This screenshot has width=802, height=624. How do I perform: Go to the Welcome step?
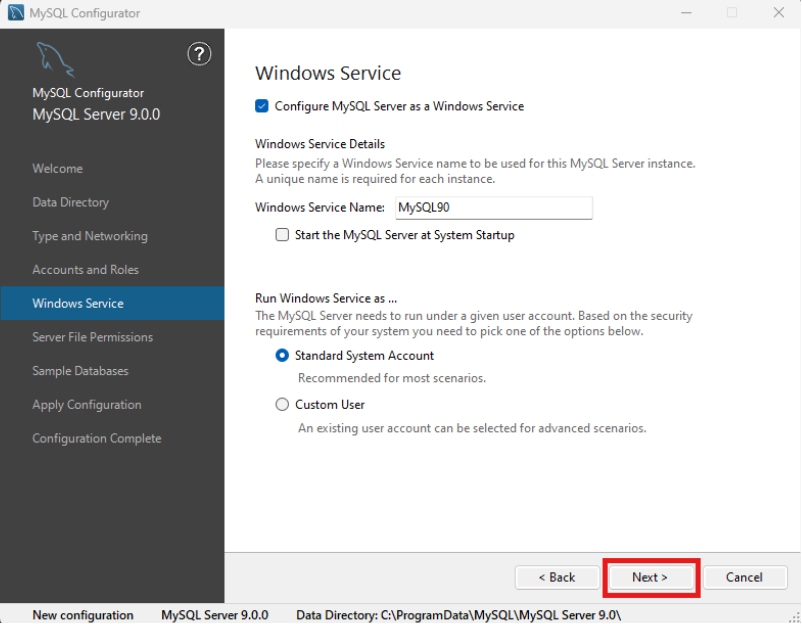(x=57, y=168)
